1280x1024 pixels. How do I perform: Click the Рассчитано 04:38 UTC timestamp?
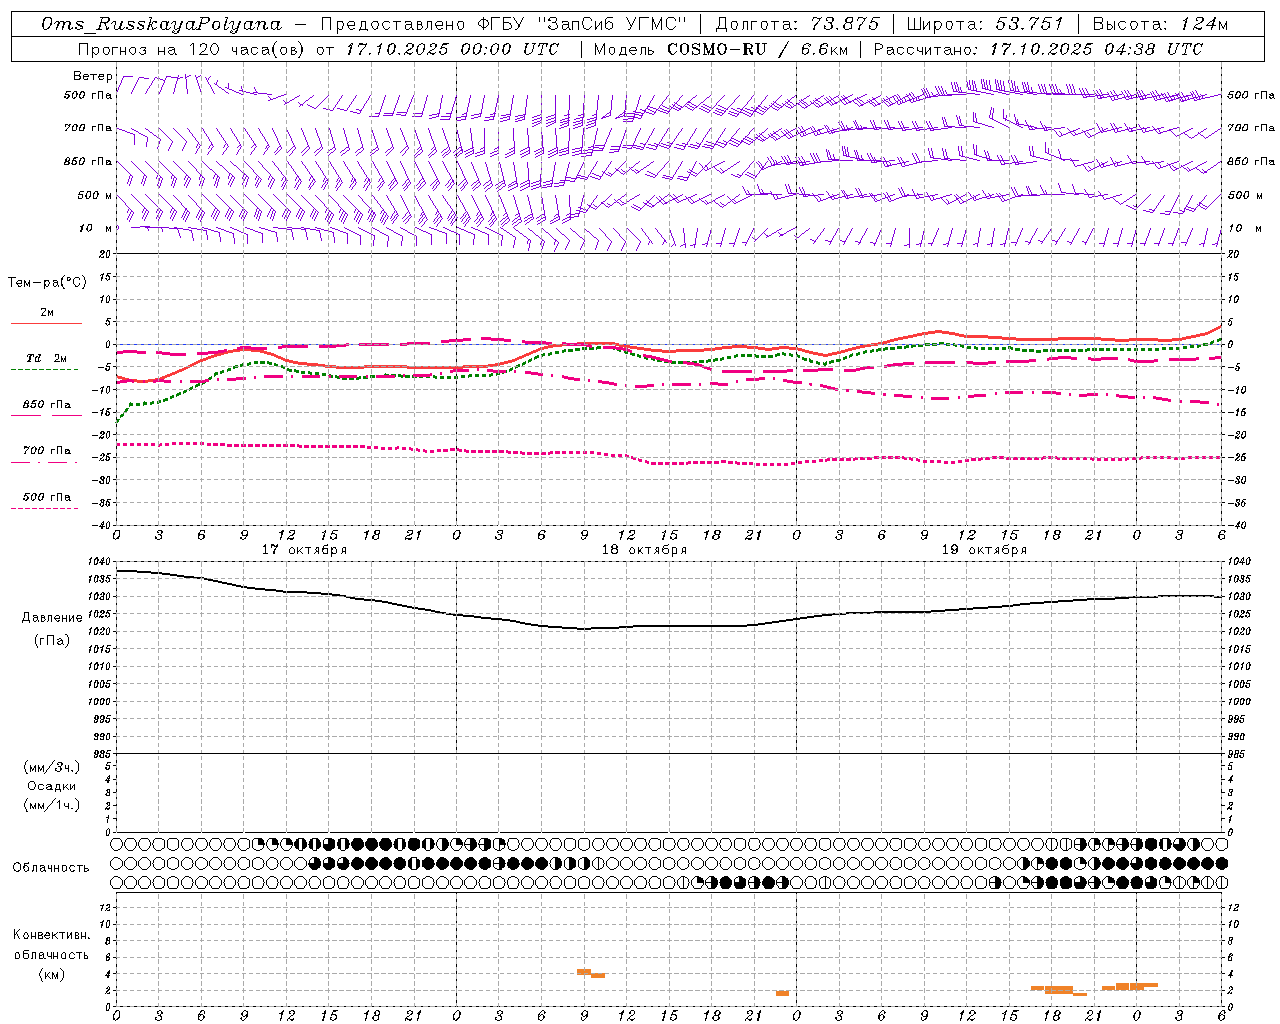(x=1038, y=49)
